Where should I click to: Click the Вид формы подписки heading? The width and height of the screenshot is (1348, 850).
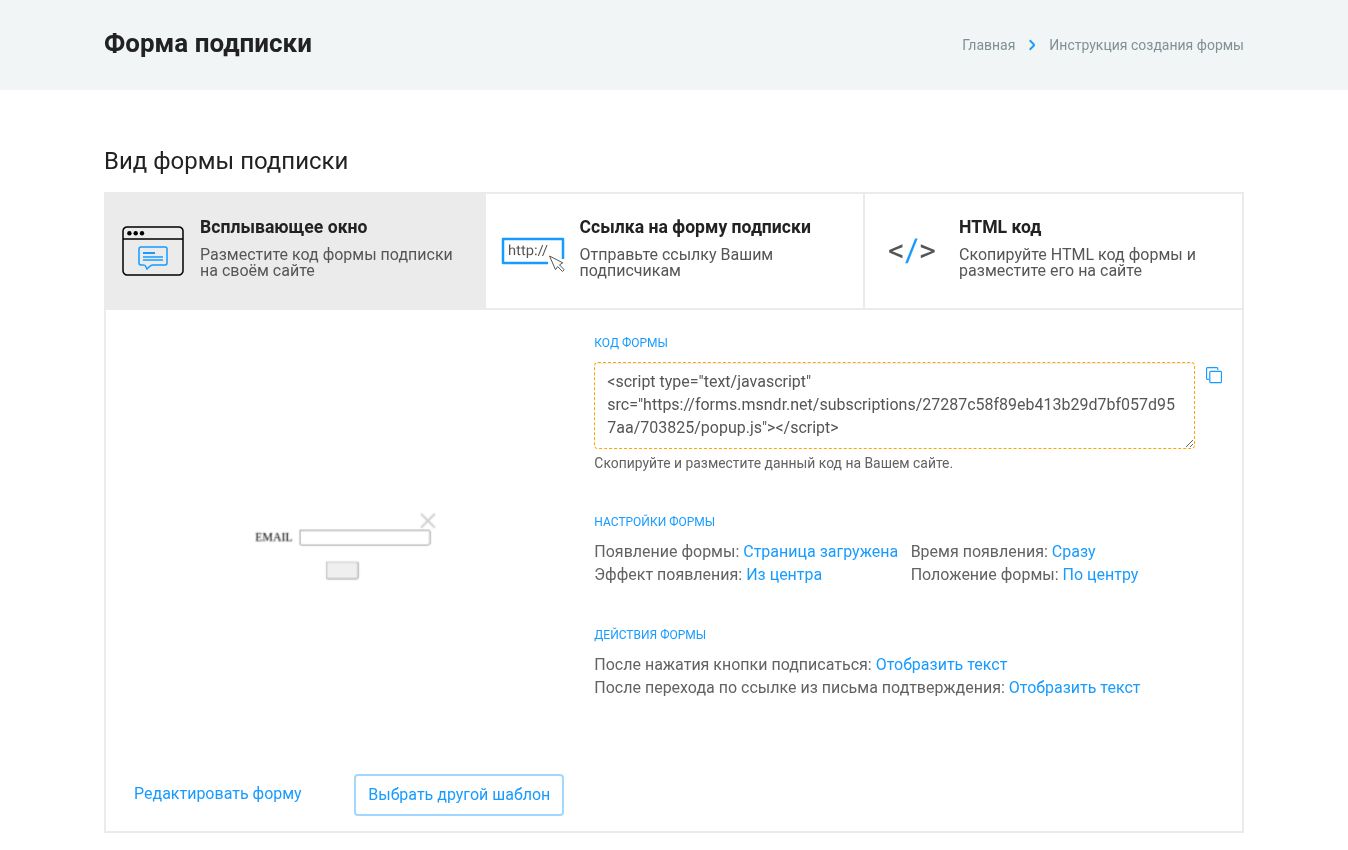226,161
